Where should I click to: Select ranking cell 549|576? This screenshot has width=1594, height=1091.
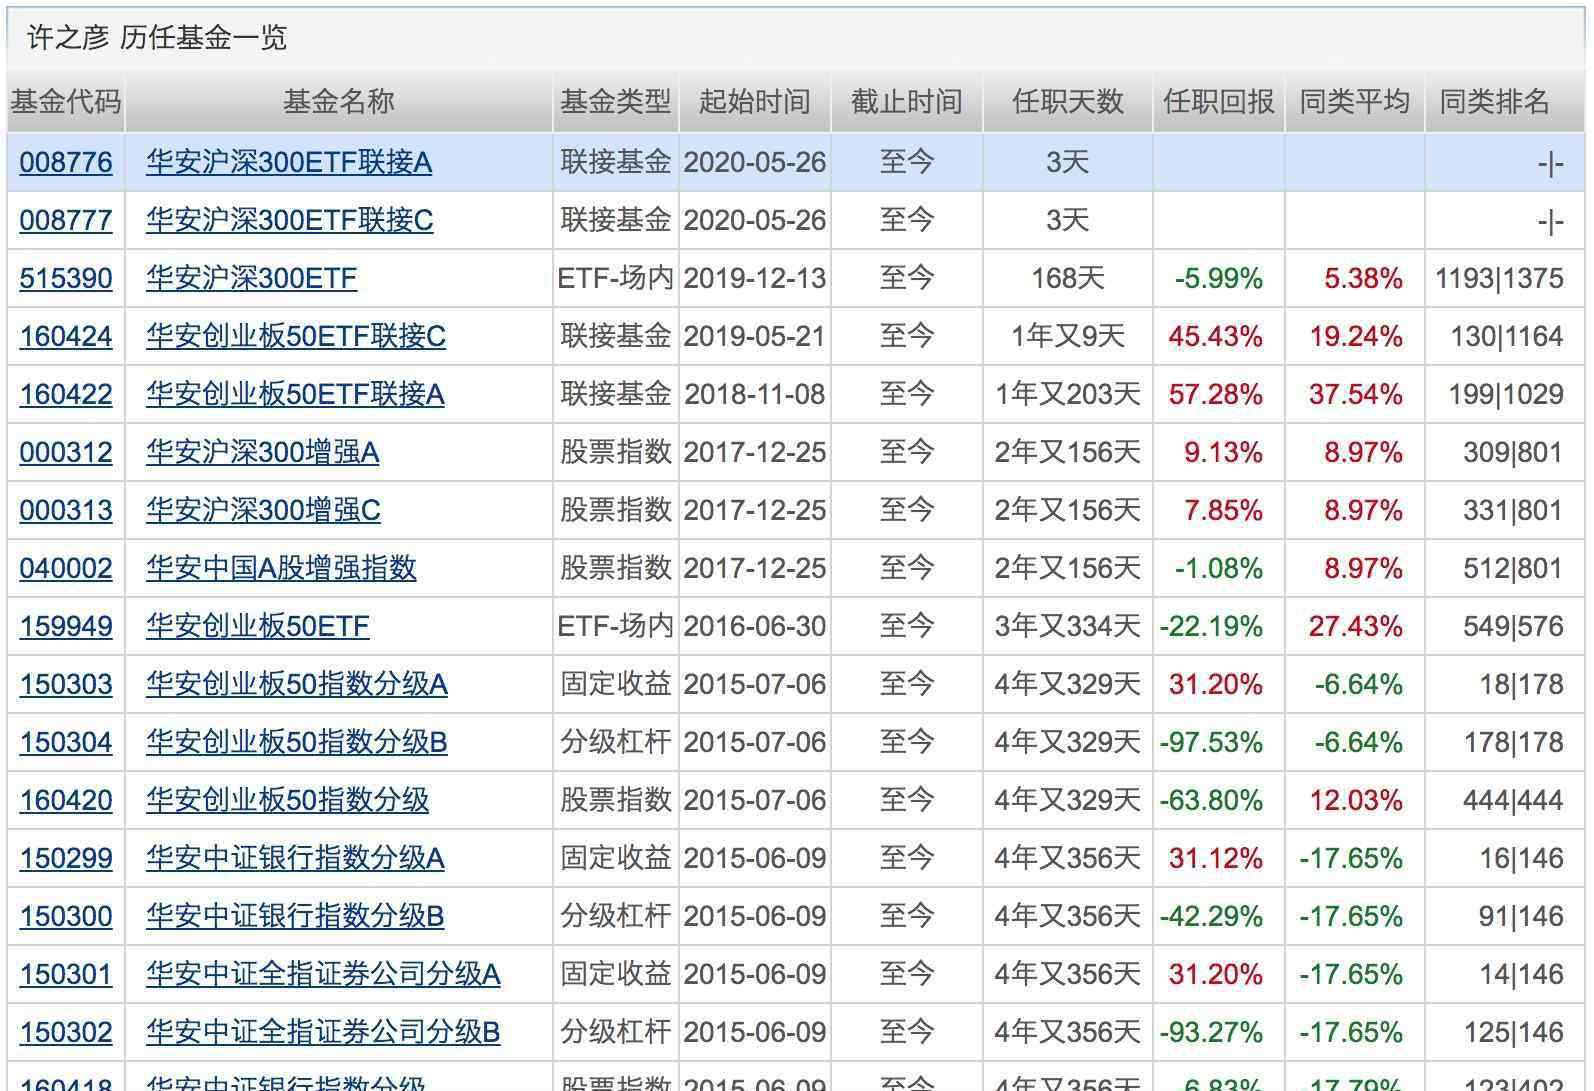(x=1513, y=626)
